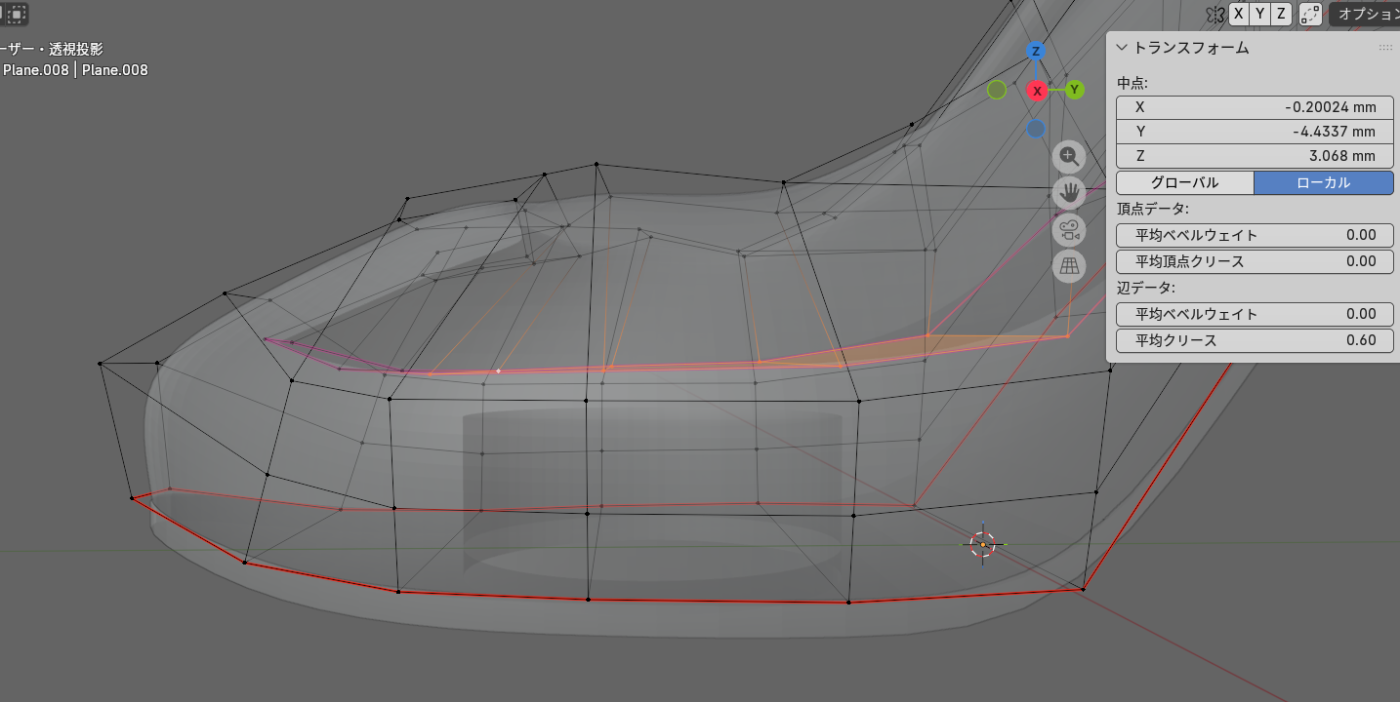Click the green Y axis on gizmo
Viewport: 1400px width, 702px height.
[x=1074, y=90]
